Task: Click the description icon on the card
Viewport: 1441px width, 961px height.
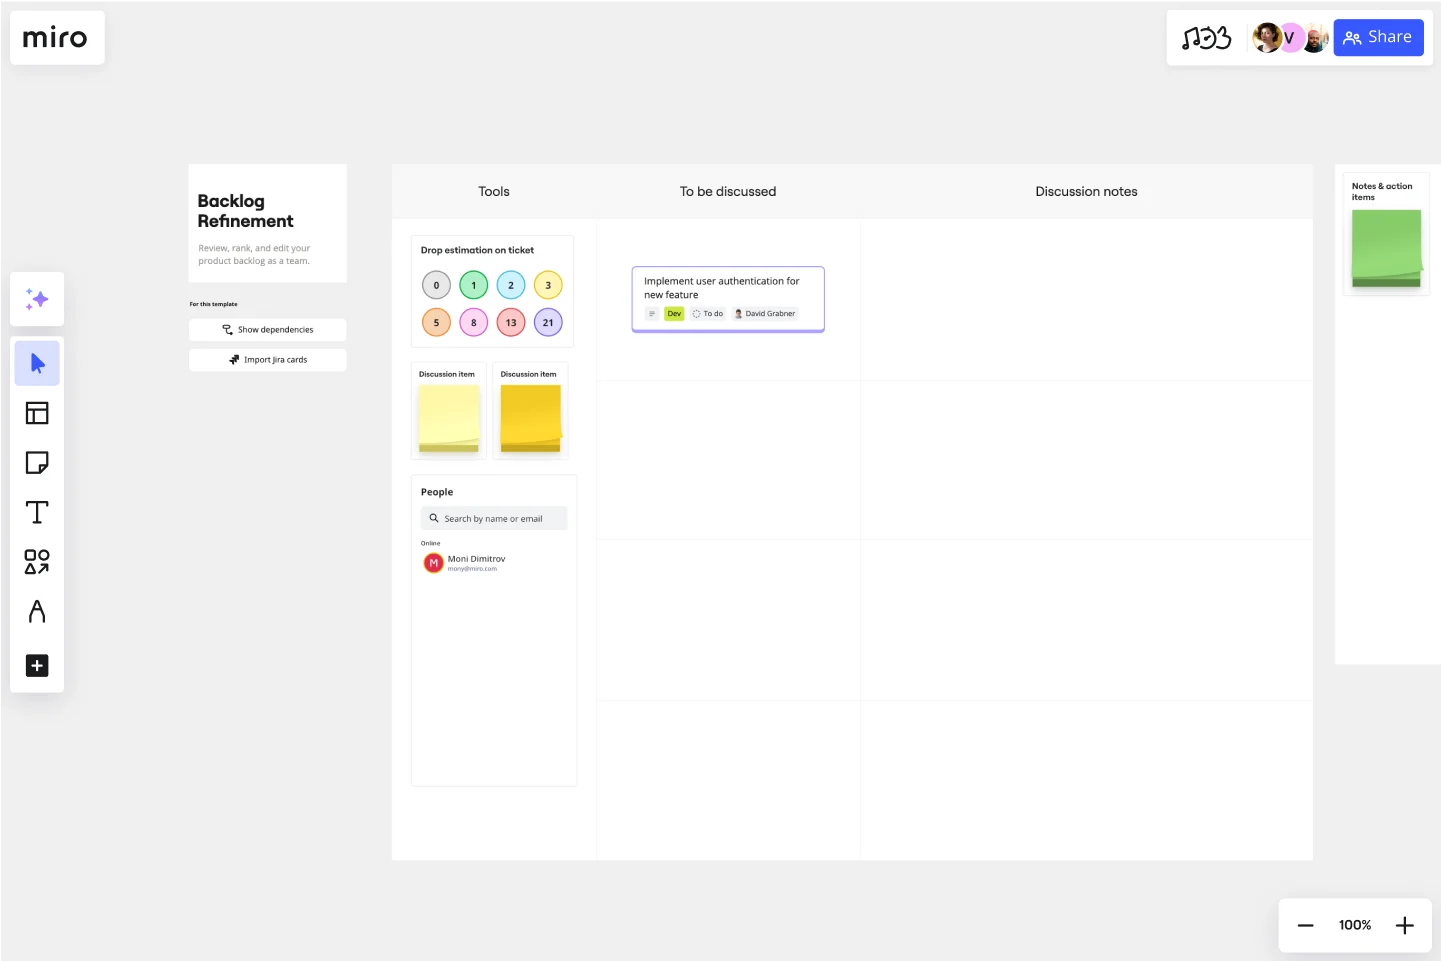Action: tap(652, 314)
